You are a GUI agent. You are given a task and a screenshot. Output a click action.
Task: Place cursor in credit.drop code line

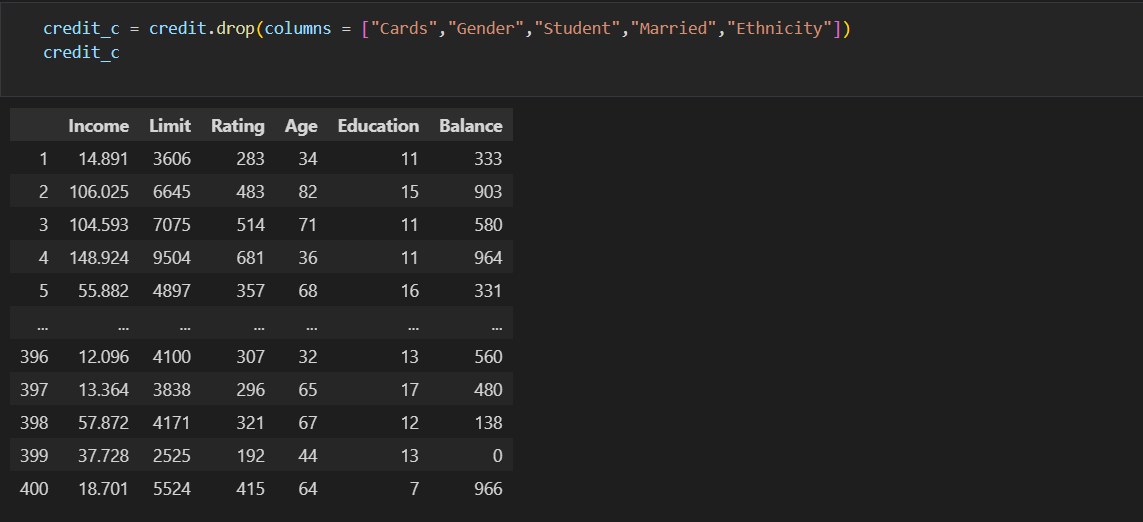point(447,29)
